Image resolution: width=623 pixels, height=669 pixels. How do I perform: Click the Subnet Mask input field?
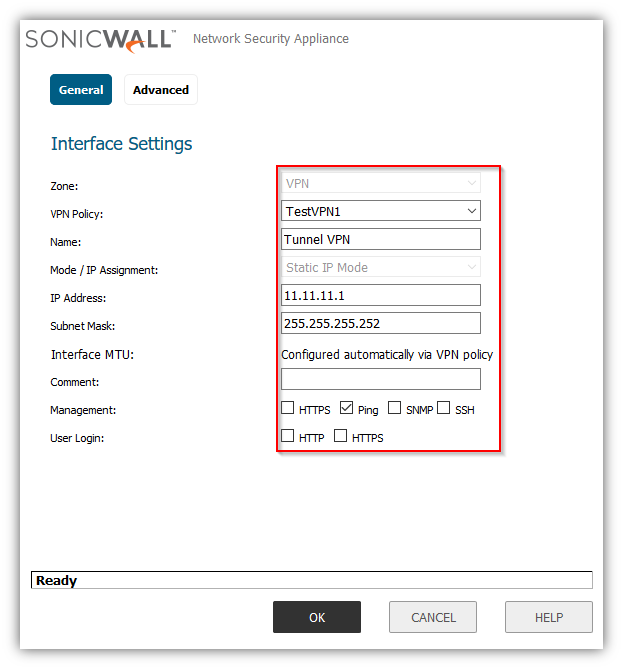(381, 324)
